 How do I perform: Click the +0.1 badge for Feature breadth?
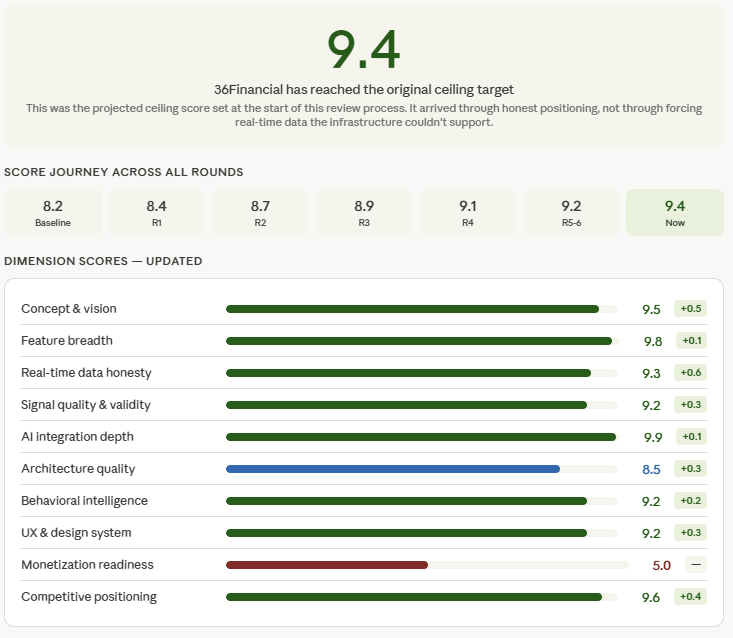(691, 341)
